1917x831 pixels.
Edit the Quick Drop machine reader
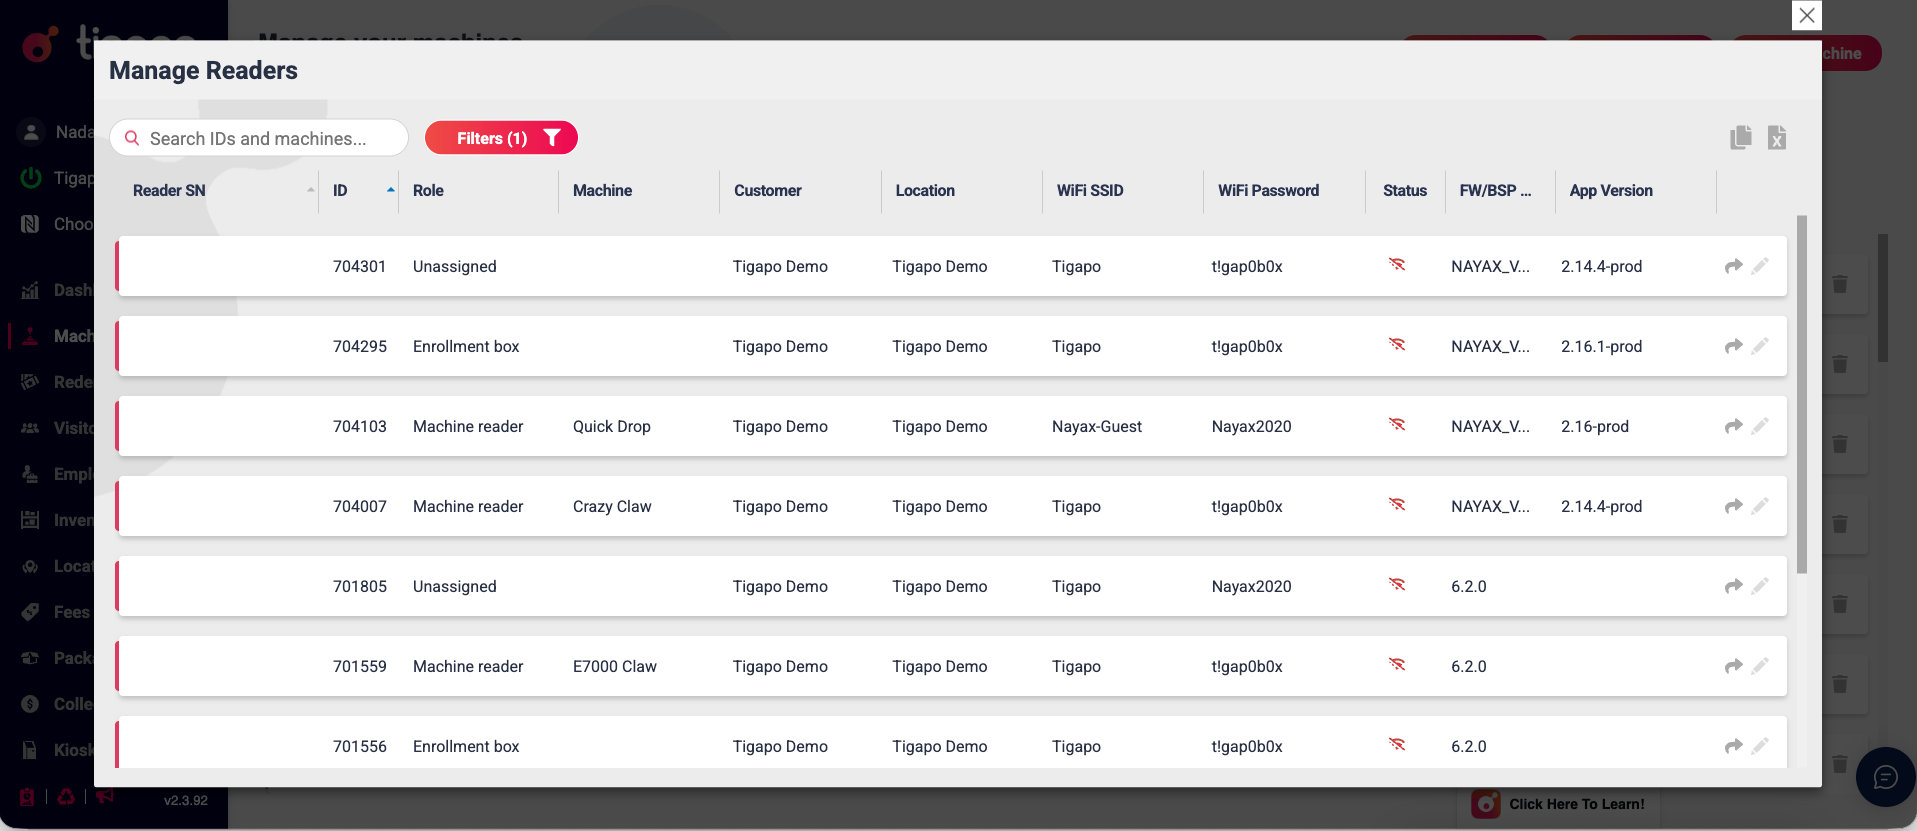[1760, 426]
